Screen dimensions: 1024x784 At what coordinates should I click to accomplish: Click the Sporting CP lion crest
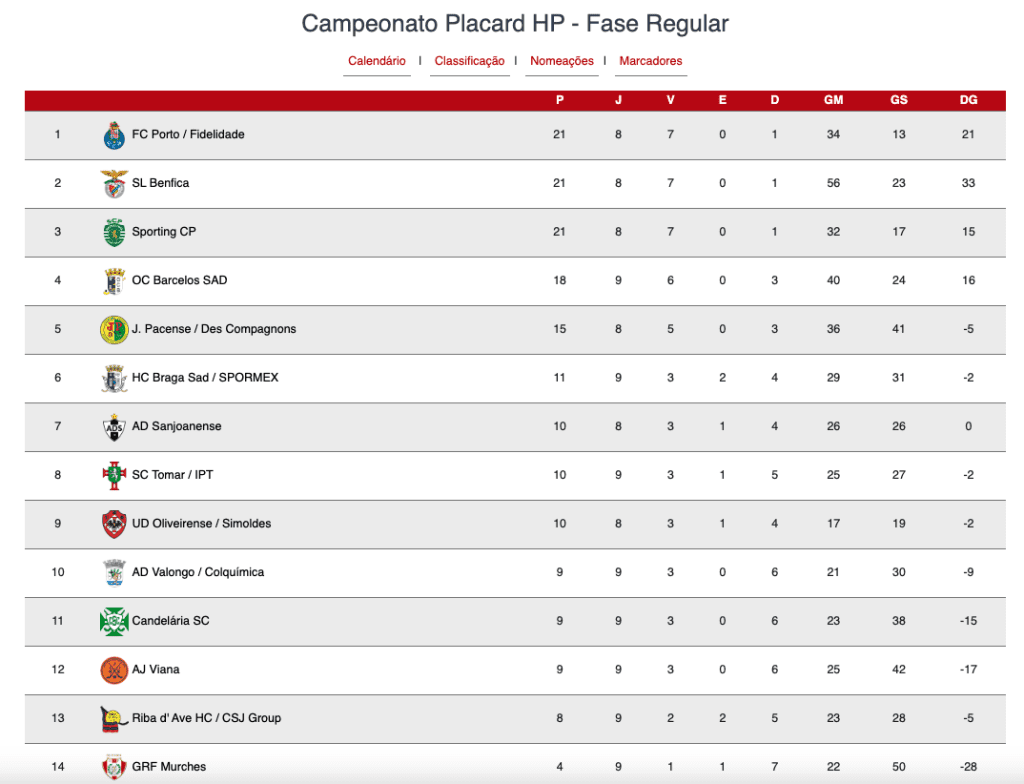(114, 232)
